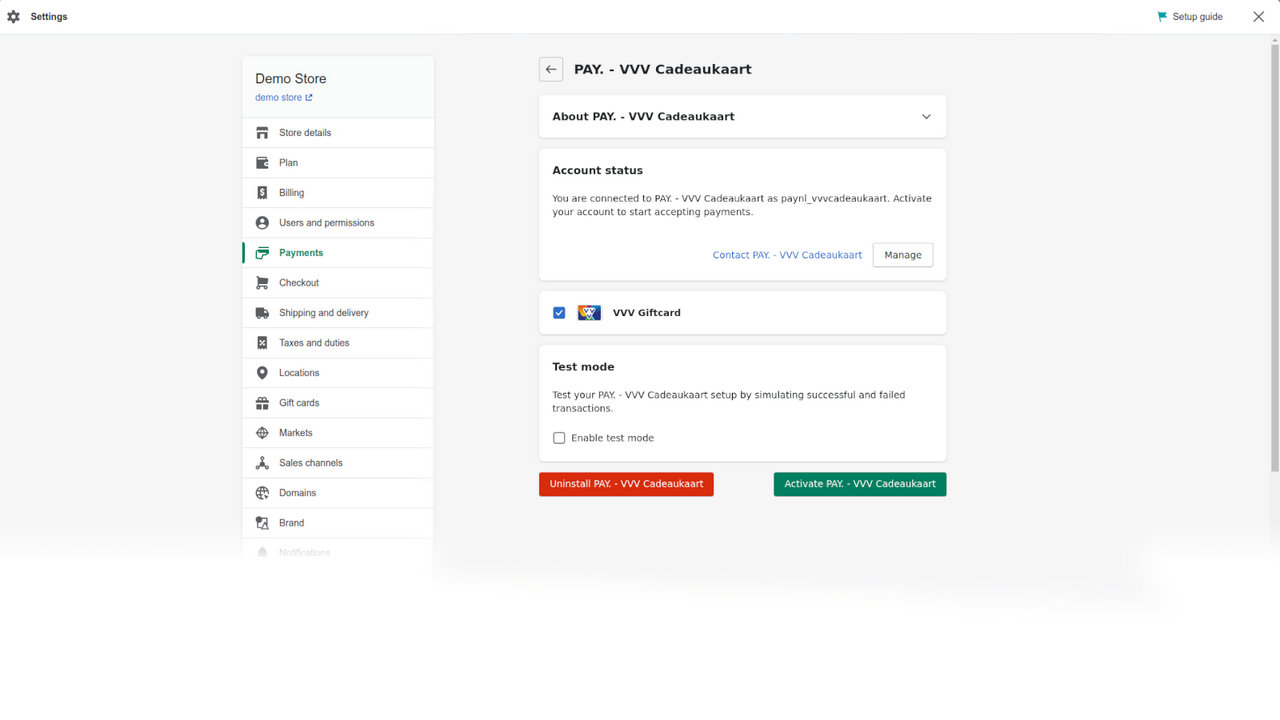The width and height of the screenshot is (1280, 720).
Task: Click the Setup guide flag icon
Action: [x=1162, y=17]
